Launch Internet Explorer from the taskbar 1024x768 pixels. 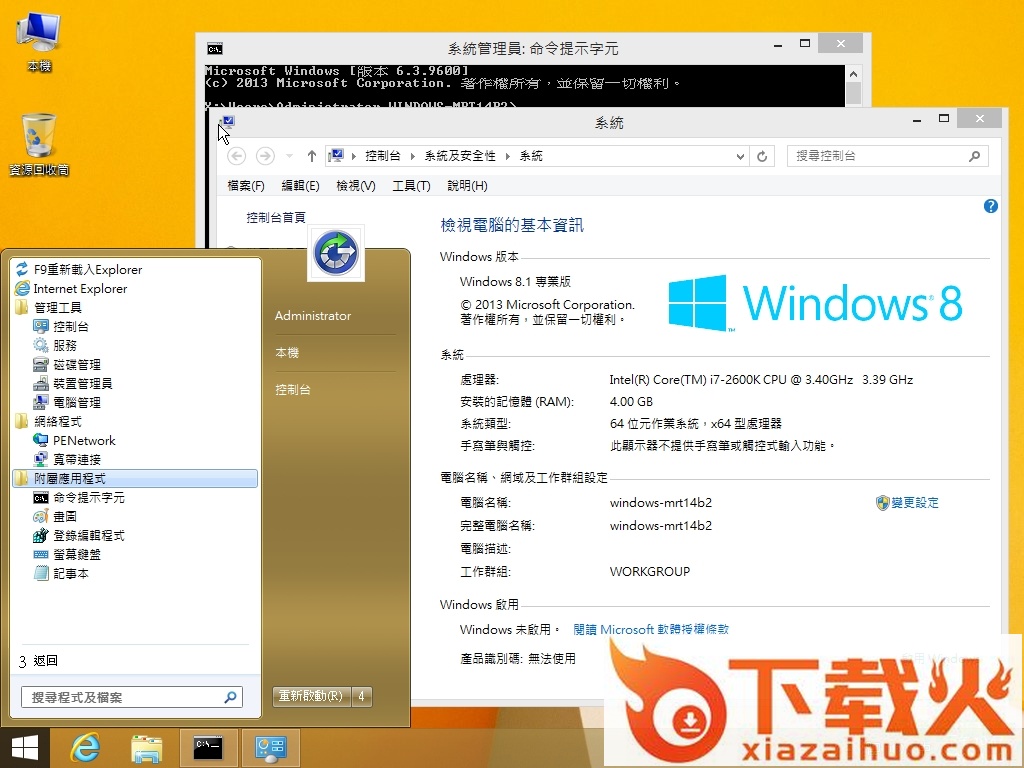coord(86,748)
